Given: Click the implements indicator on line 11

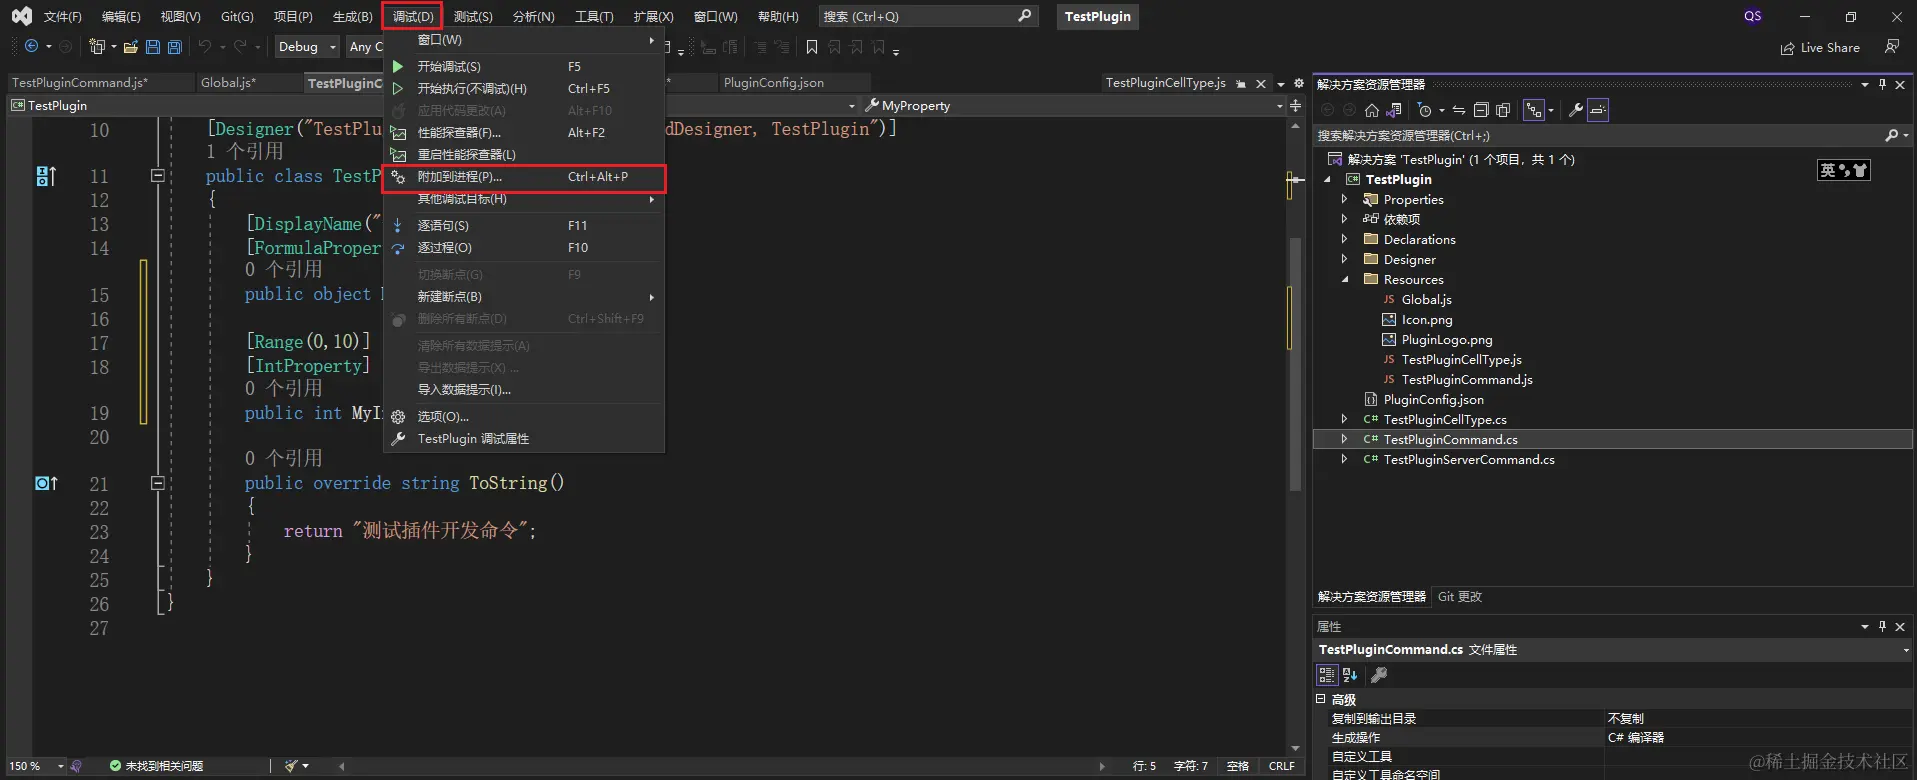Looking at the screenshot, I should tap(46, 176).
